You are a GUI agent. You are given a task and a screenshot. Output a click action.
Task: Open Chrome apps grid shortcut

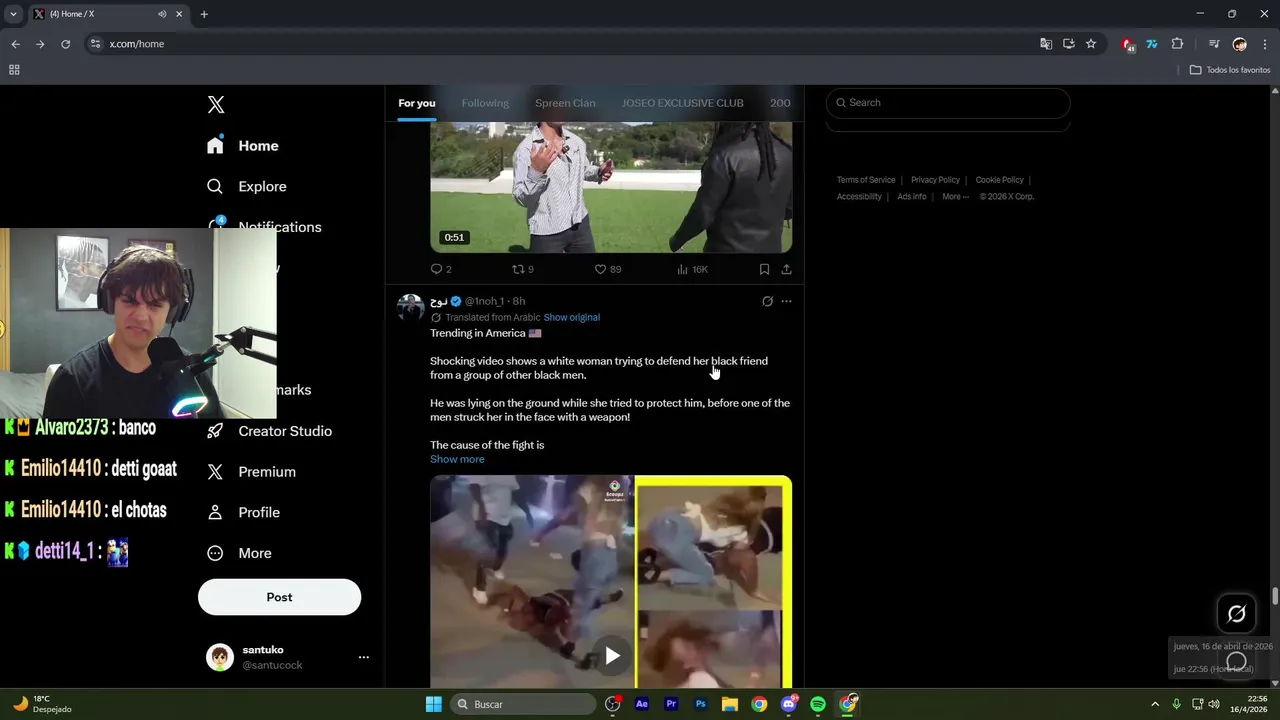(14, 70)
